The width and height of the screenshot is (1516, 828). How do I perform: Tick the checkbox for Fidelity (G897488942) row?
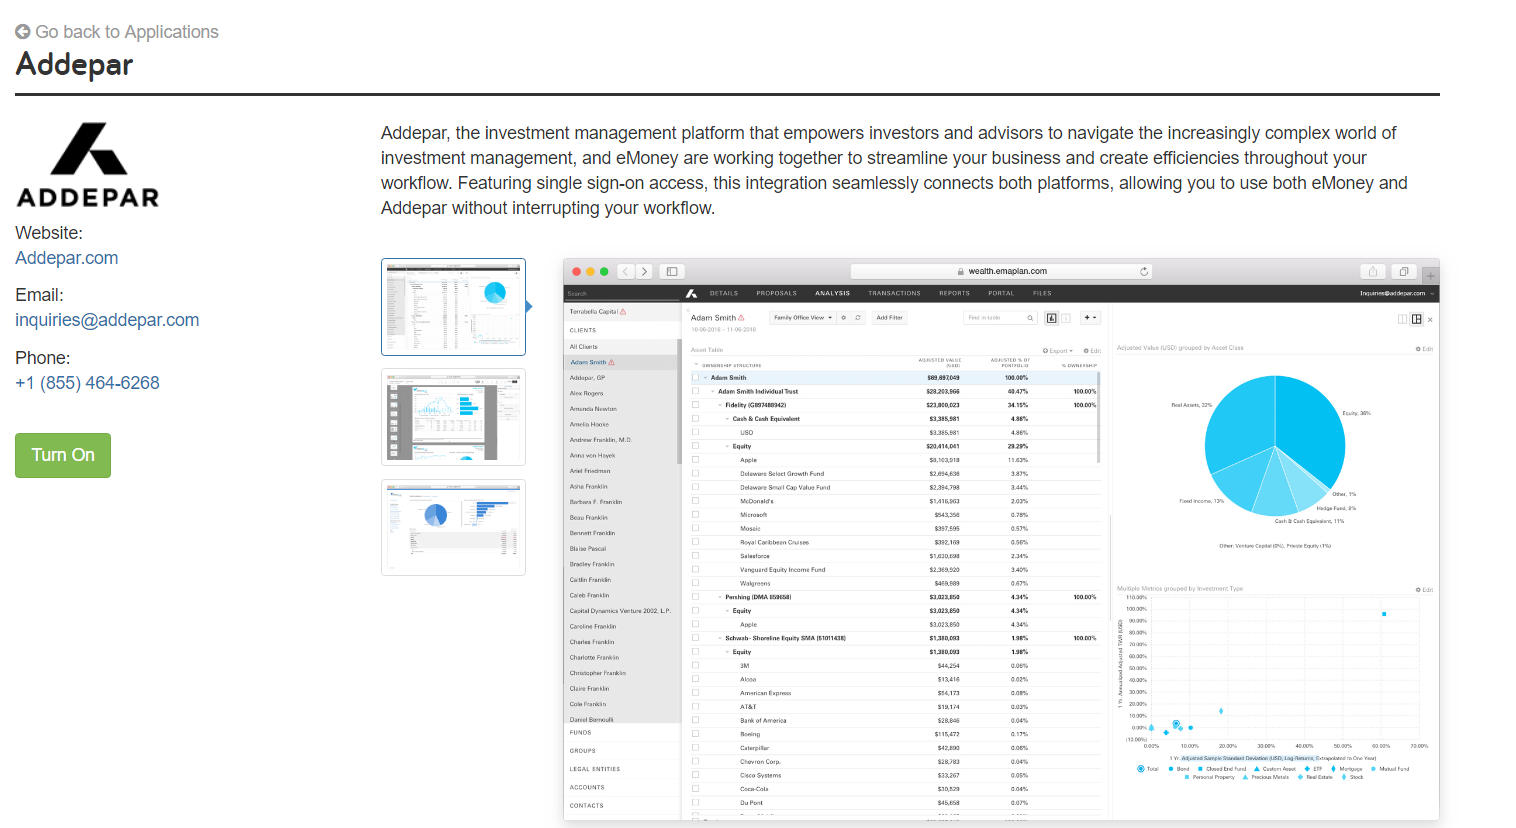pyautogui.click(x=695, y=405)
